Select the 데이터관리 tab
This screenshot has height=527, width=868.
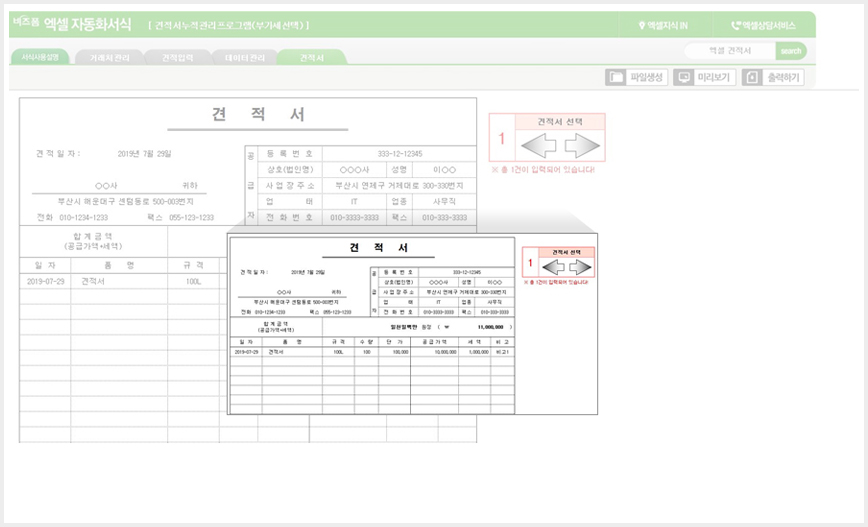pos(245,58)
